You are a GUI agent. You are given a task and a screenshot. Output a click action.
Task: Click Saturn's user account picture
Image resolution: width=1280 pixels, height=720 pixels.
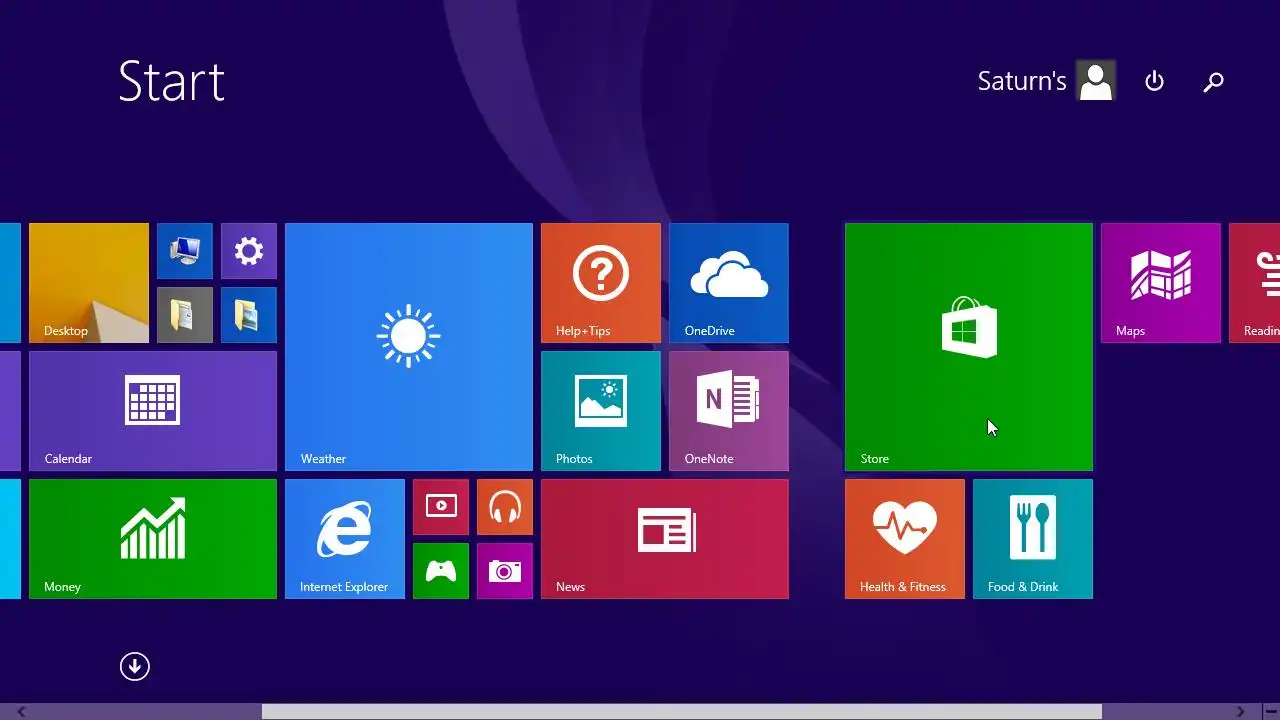[x=1096, y=81]
